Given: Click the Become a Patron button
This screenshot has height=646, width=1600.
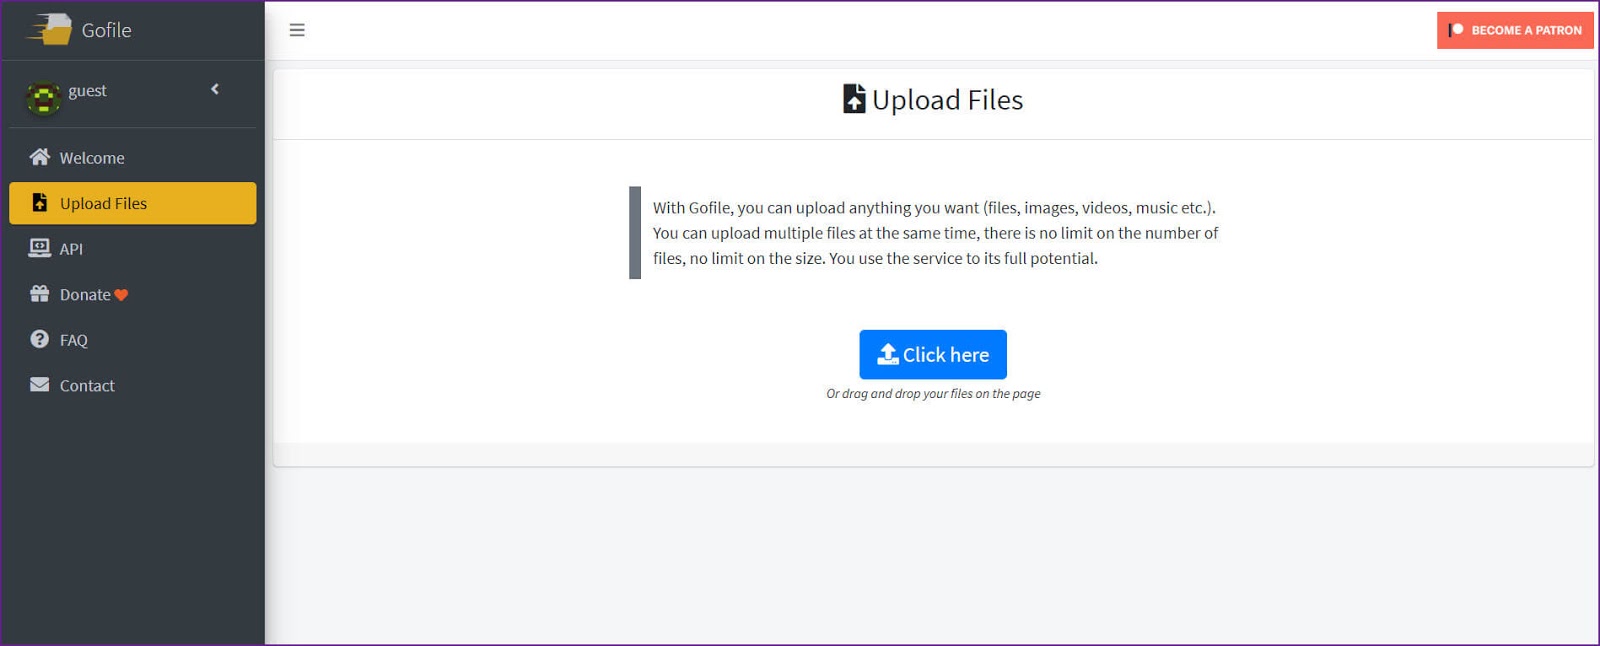Looking at the screenshot, I should [x=1515, y=30].
